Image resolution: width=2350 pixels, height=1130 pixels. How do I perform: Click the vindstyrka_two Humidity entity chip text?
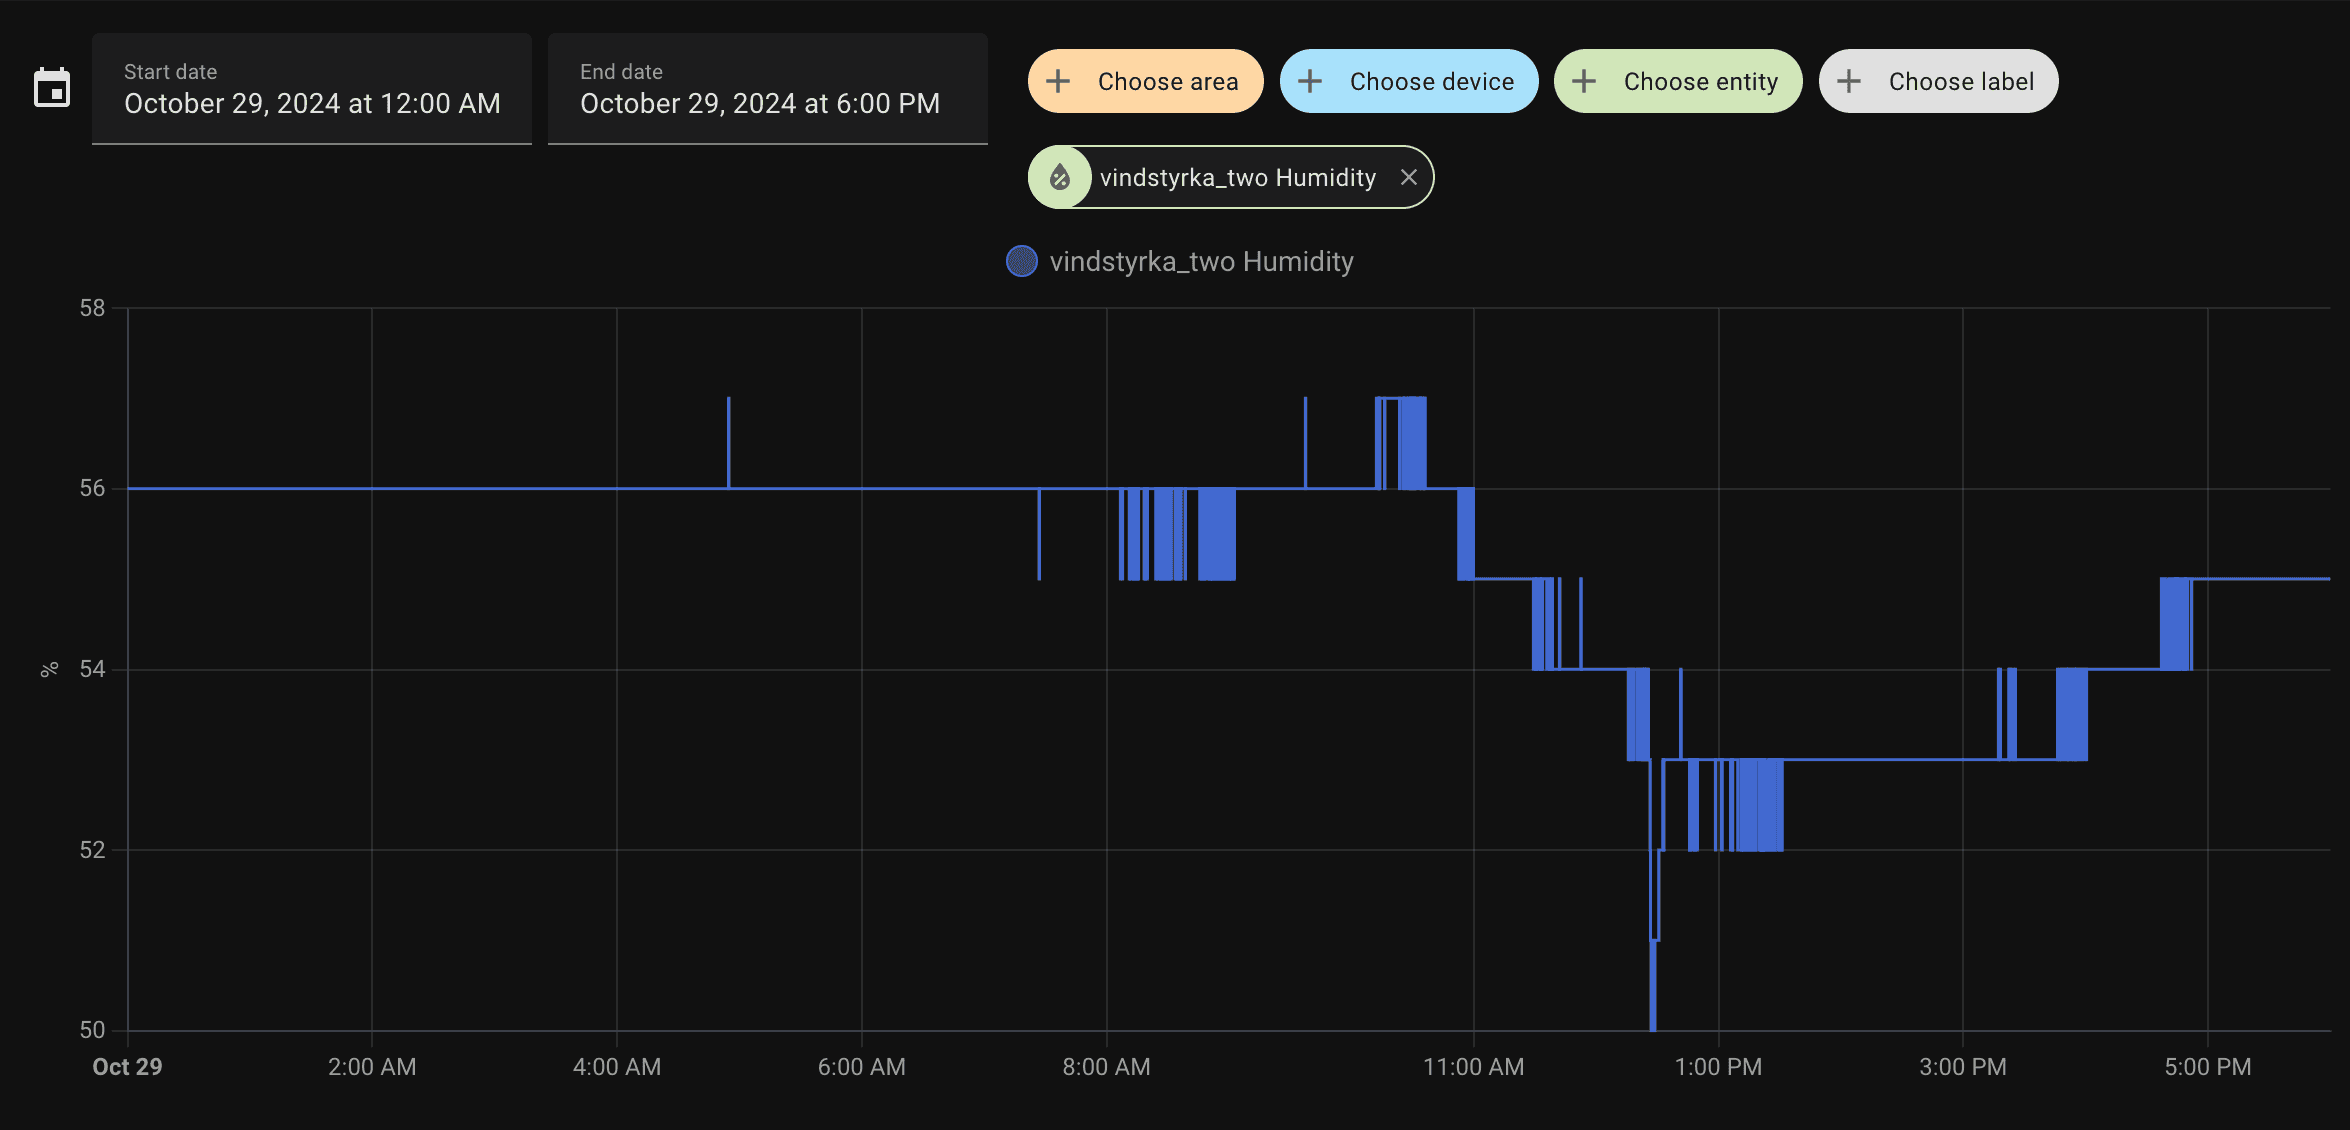(1238, 178)
